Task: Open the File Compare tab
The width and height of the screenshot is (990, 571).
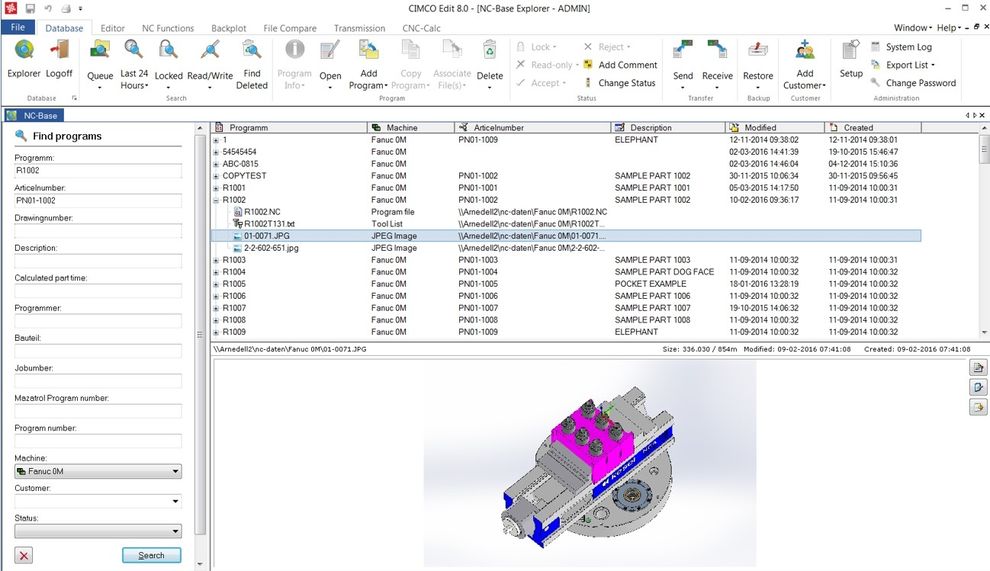Action: [x=290, y=28]
